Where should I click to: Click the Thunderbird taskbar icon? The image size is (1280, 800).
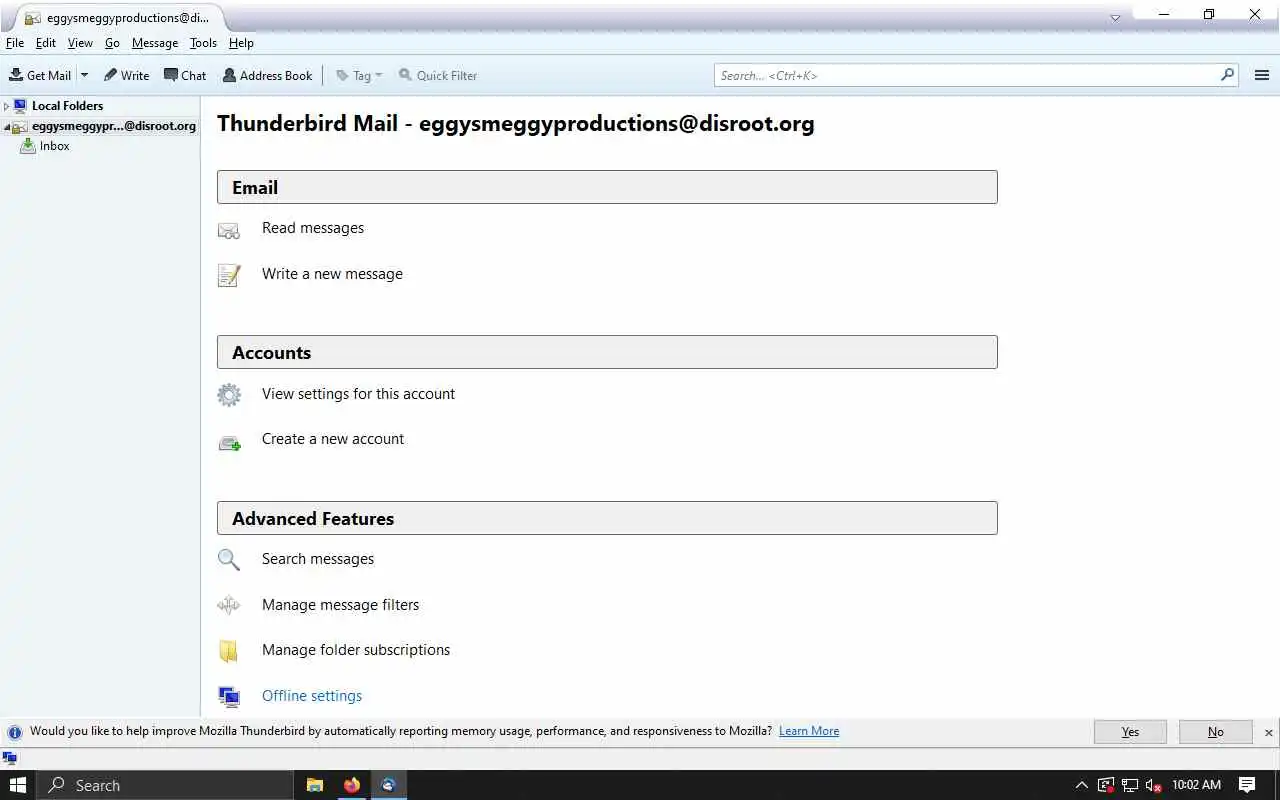click(388, 785)
